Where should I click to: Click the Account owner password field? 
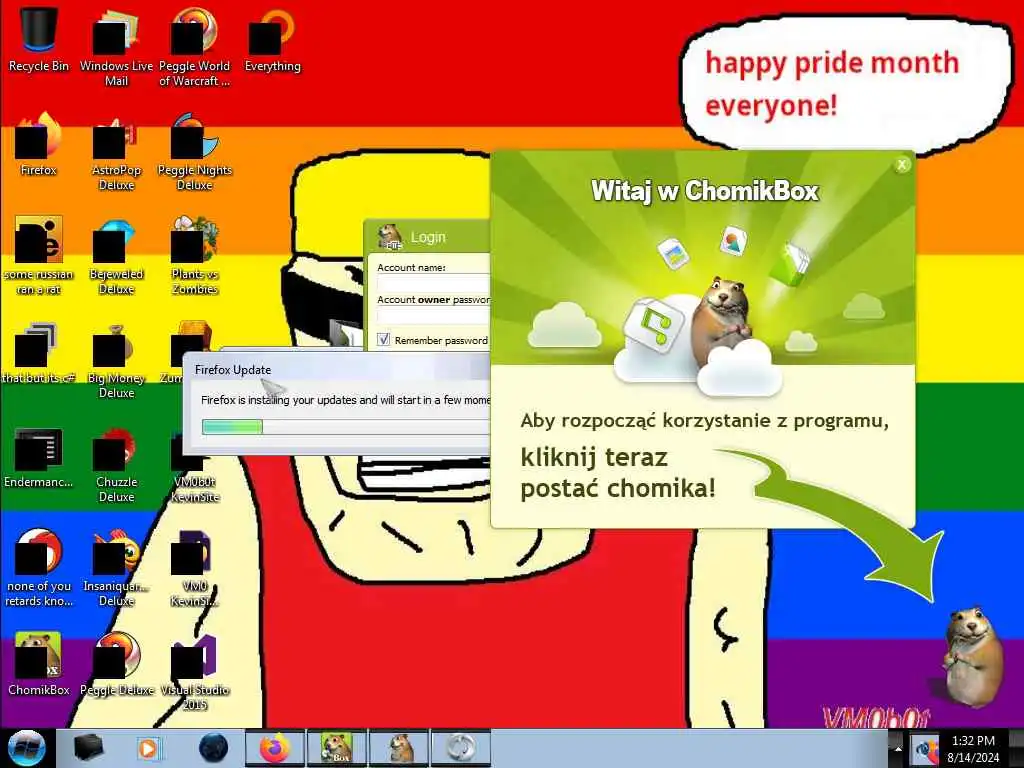434,316
